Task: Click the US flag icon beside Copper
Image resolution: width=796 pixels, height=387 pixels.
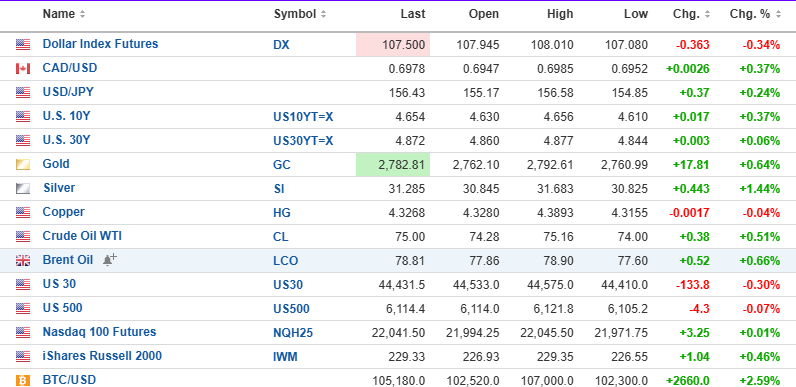Action: (x=23, y=212)
